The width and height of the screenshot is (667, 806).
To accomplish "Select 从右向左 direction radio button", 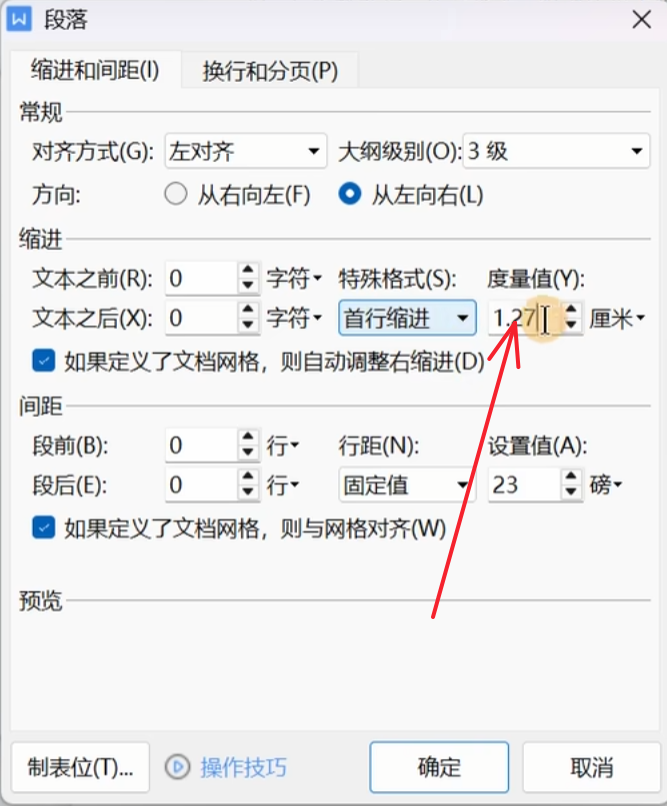I will tap(176, 195).
